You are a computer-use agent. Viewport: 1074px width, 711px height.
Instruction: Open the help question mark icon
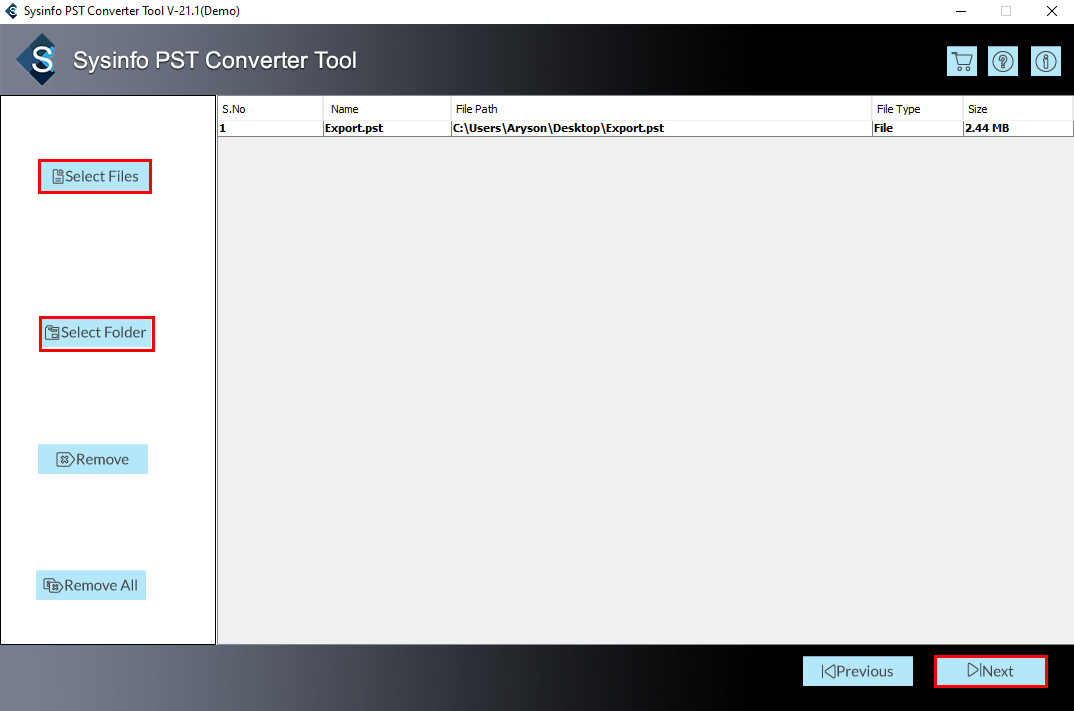(1003, 62)
